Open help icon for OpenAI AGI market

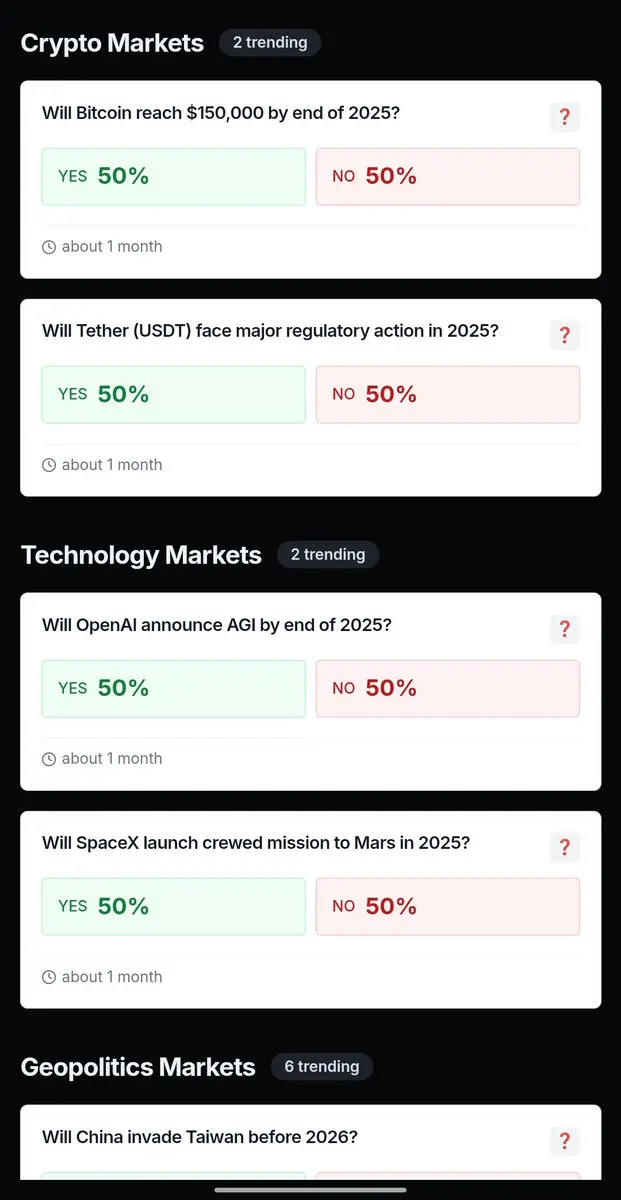point(564,629)
